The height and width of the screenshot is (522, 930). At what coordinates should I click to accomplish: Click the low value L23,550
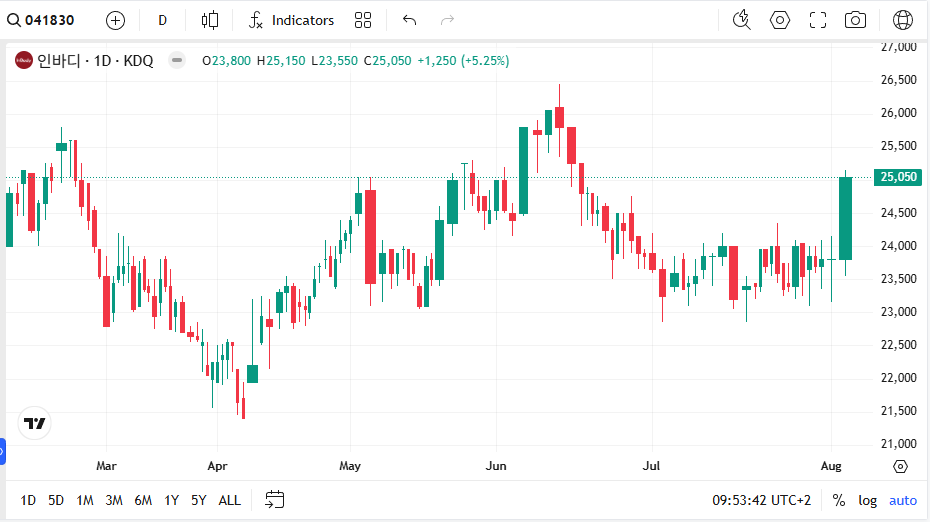pyautogui.click(x=335, y=61)
